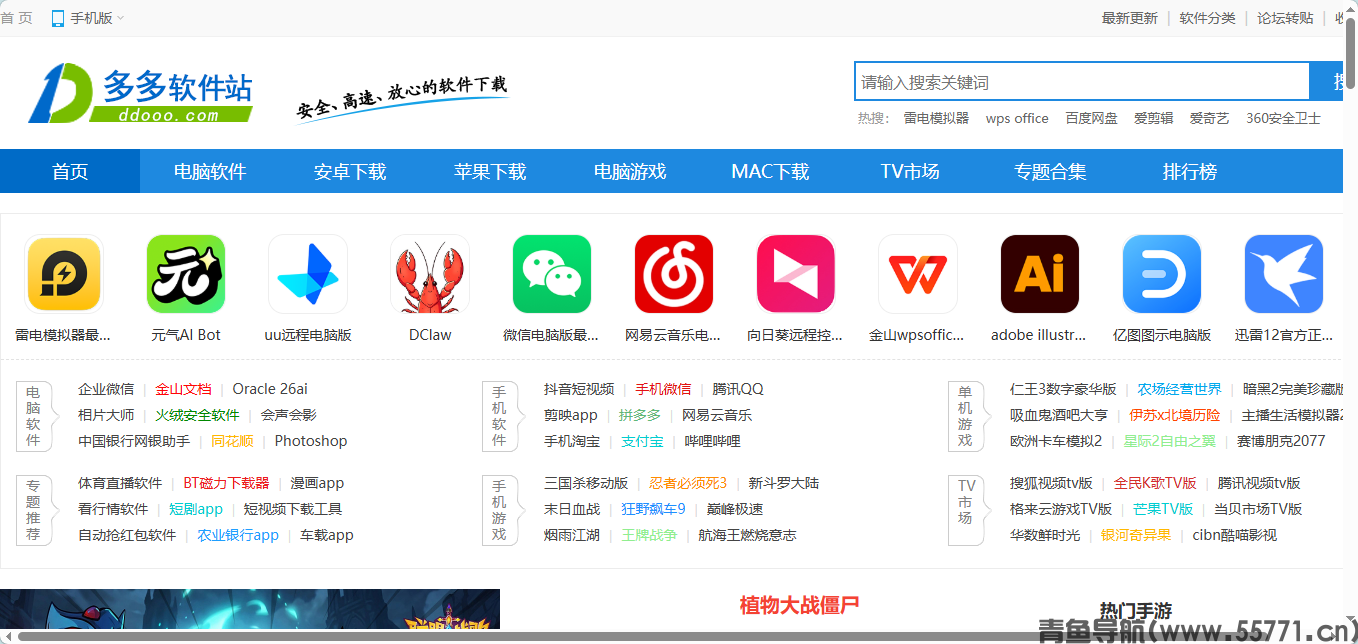Click the Photoshop link
This screenshot has height=644, width=1358.
(x=311, y=441)
